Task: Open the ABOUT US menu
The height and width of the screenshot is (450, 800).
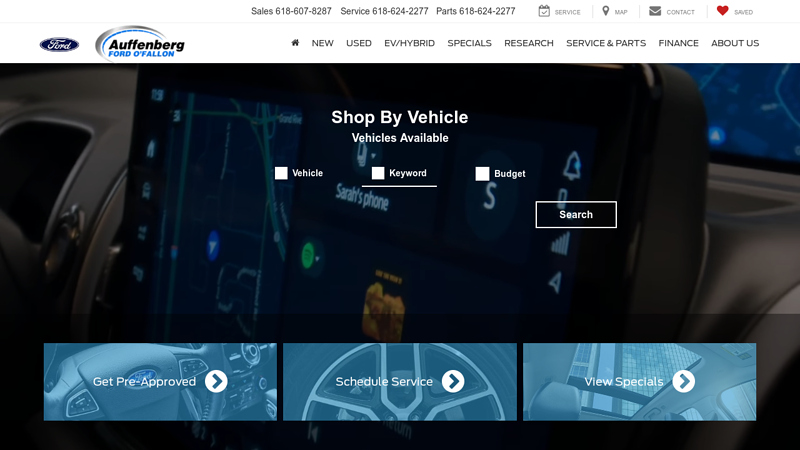Action: [x=735, y=43]
